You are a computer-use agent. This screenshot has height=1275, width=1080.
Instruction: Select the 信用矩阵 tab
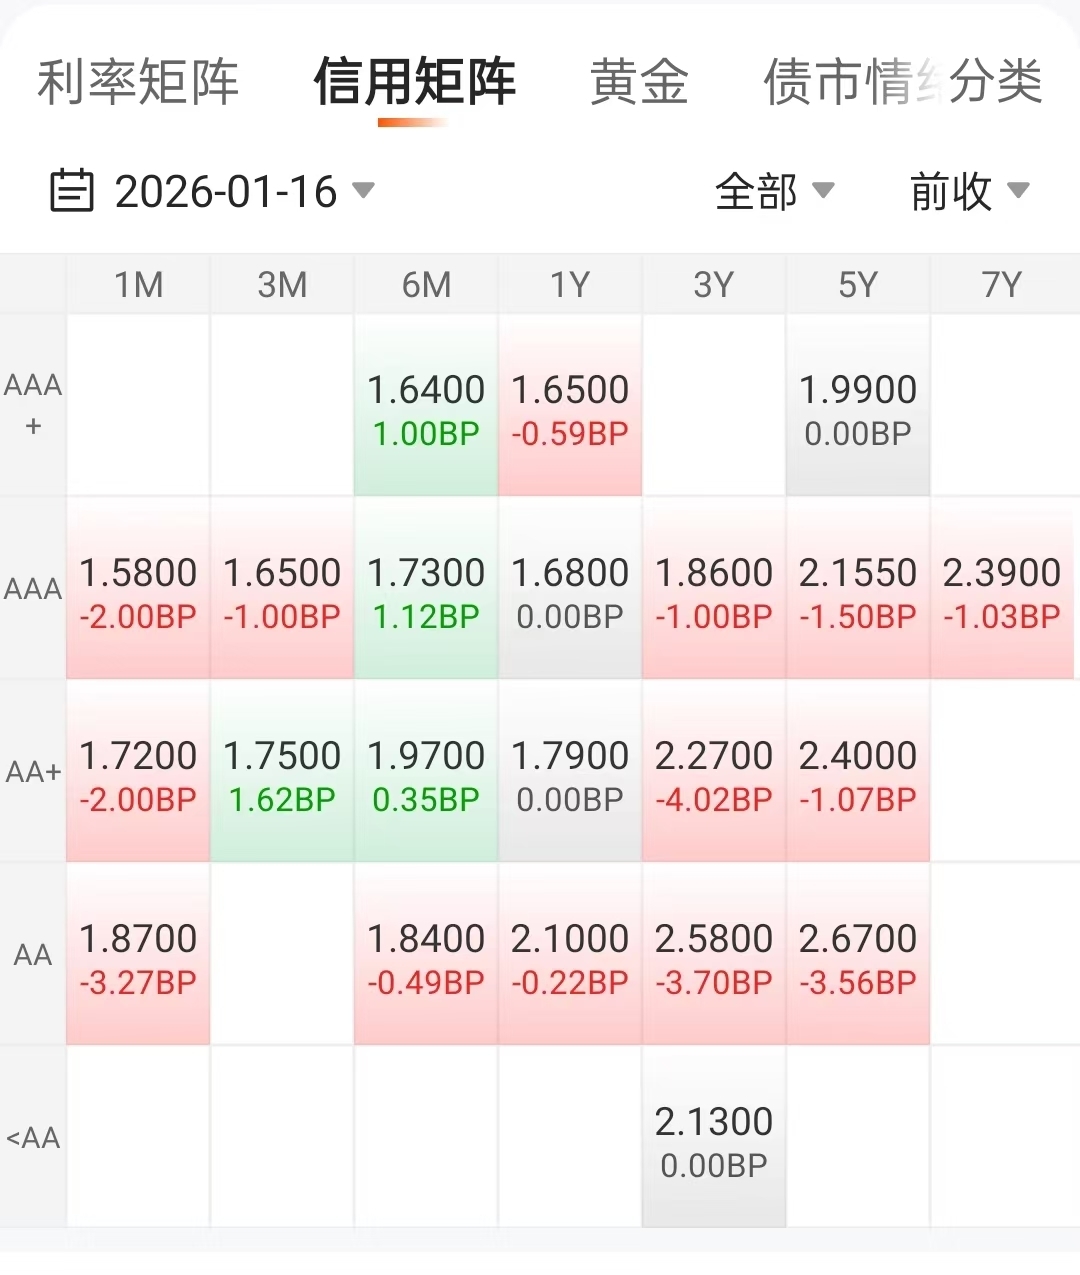pos(414,82)
